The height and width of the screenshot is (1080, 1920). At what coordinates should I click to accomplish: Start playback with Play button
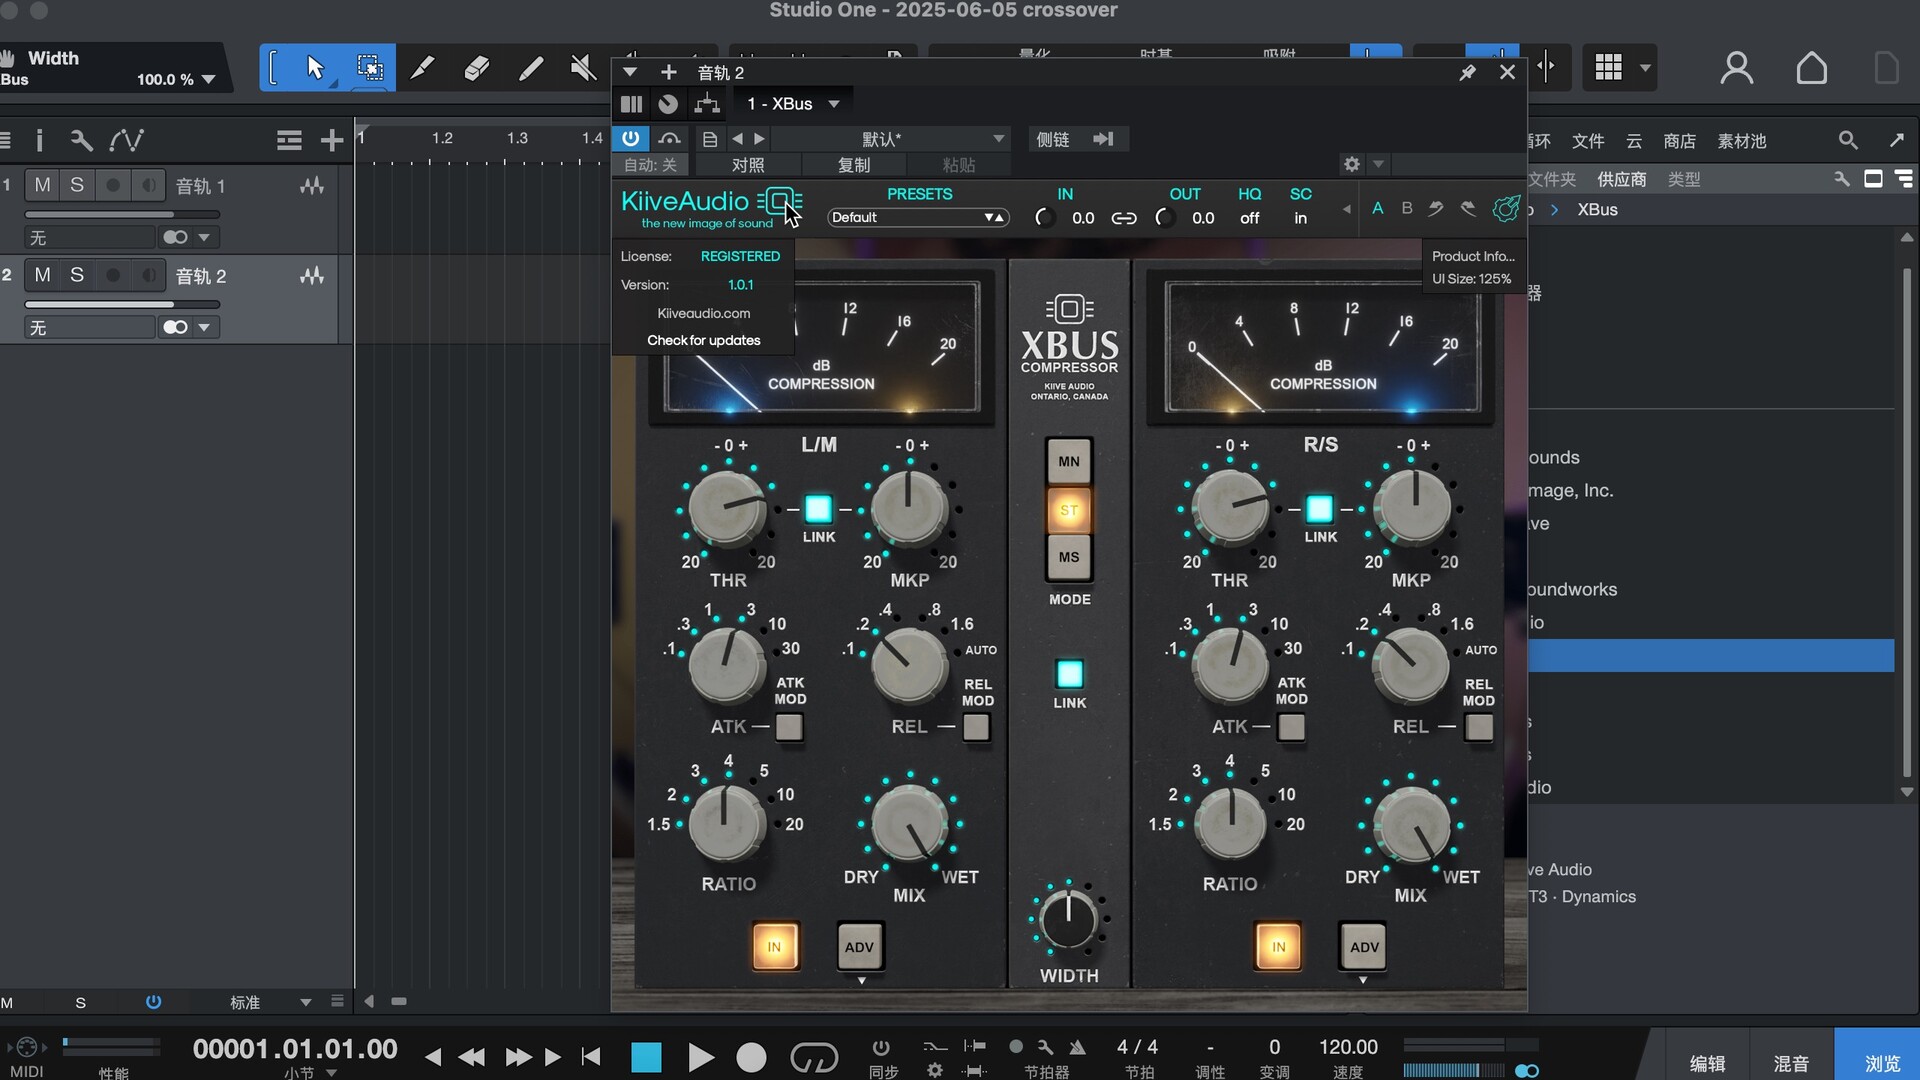[x=700, y=1057]
